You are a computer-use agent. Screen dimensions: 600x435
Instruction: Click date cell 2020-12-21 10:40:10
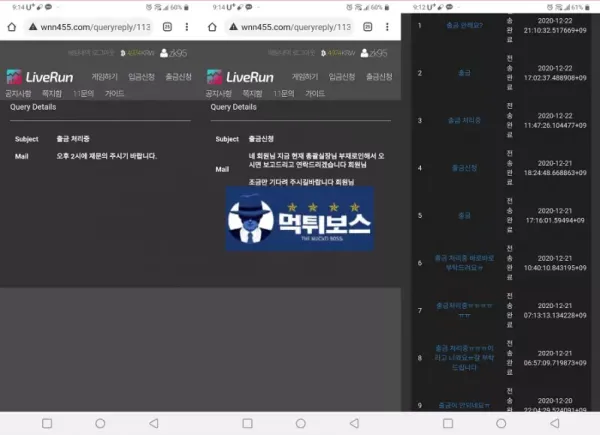pyautogui.click(x=555, y=263)
